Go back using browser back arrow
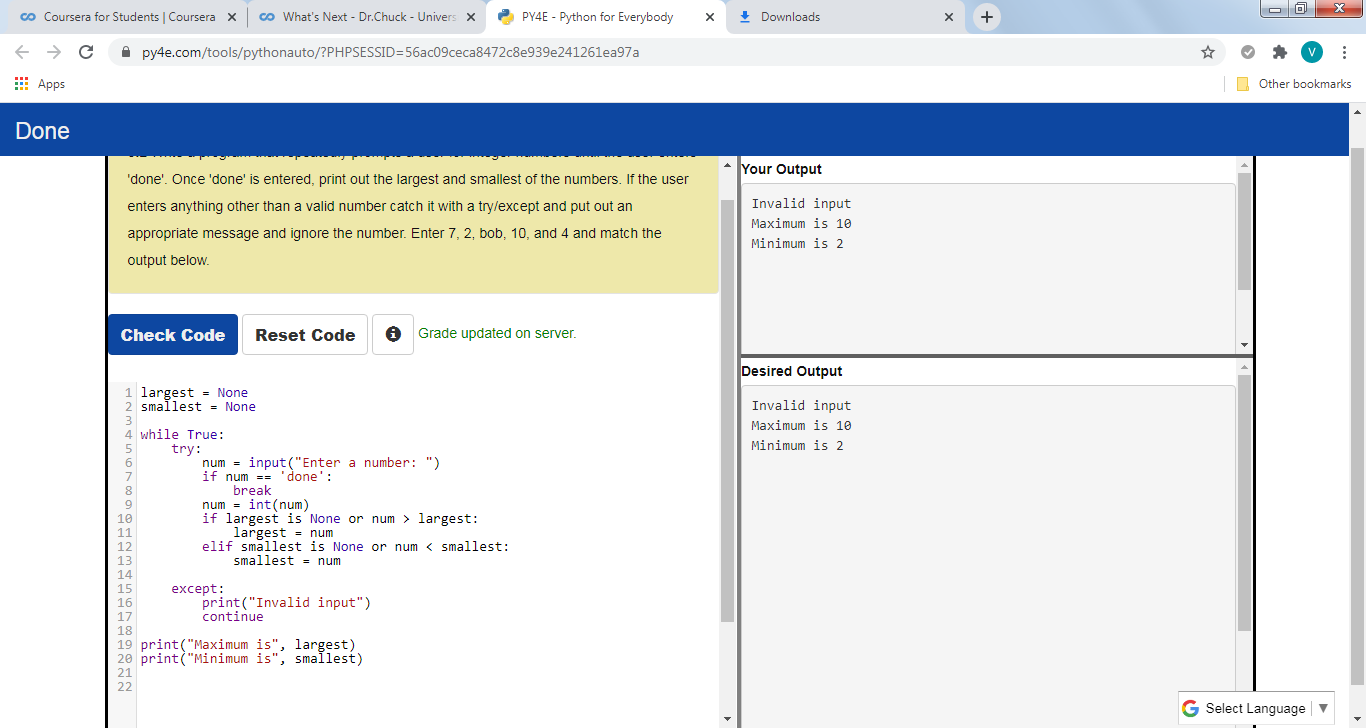This screenshot has height=728, width=1366. (22, 52)
